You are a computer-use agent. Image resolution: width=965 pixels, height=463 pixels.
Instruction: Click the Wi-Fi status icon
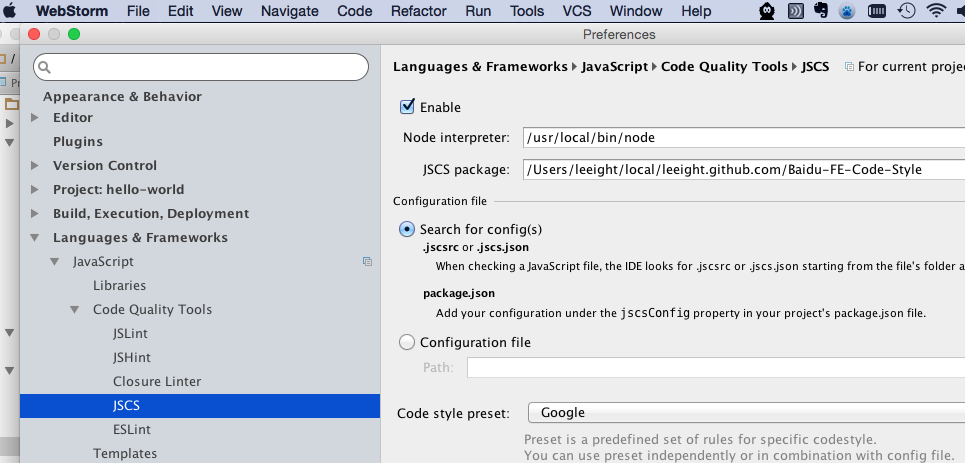(x=935, y=11)
